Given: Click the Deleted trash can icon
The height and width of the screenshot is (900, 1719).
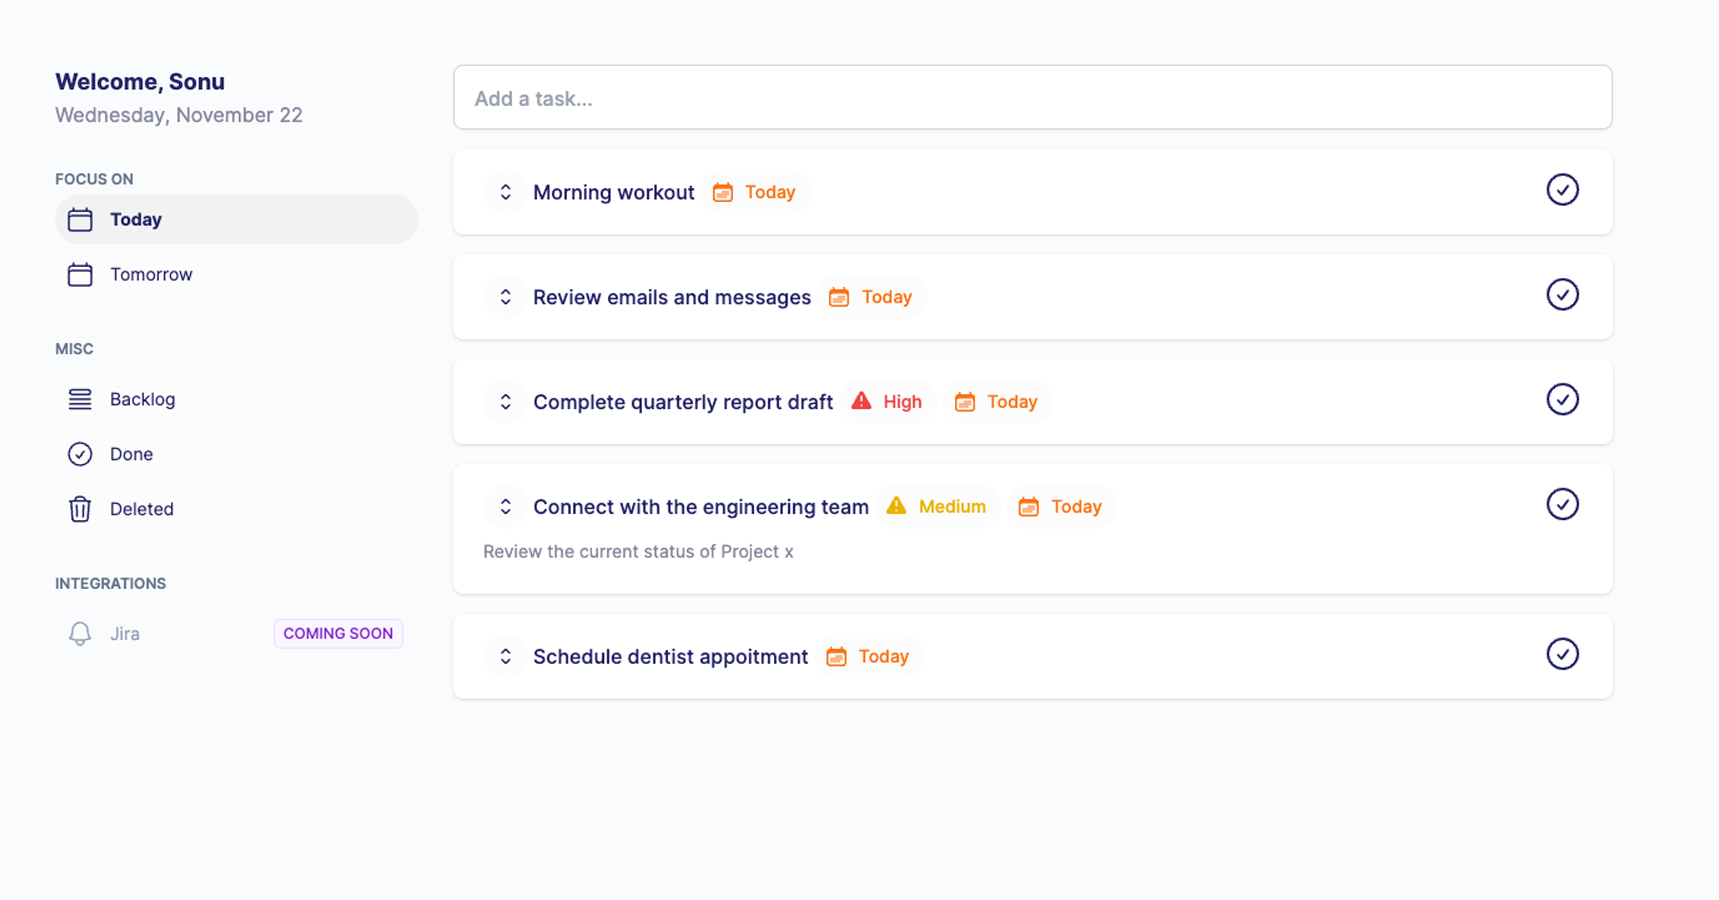Looking at the screenshot, I should click(80, 509).
